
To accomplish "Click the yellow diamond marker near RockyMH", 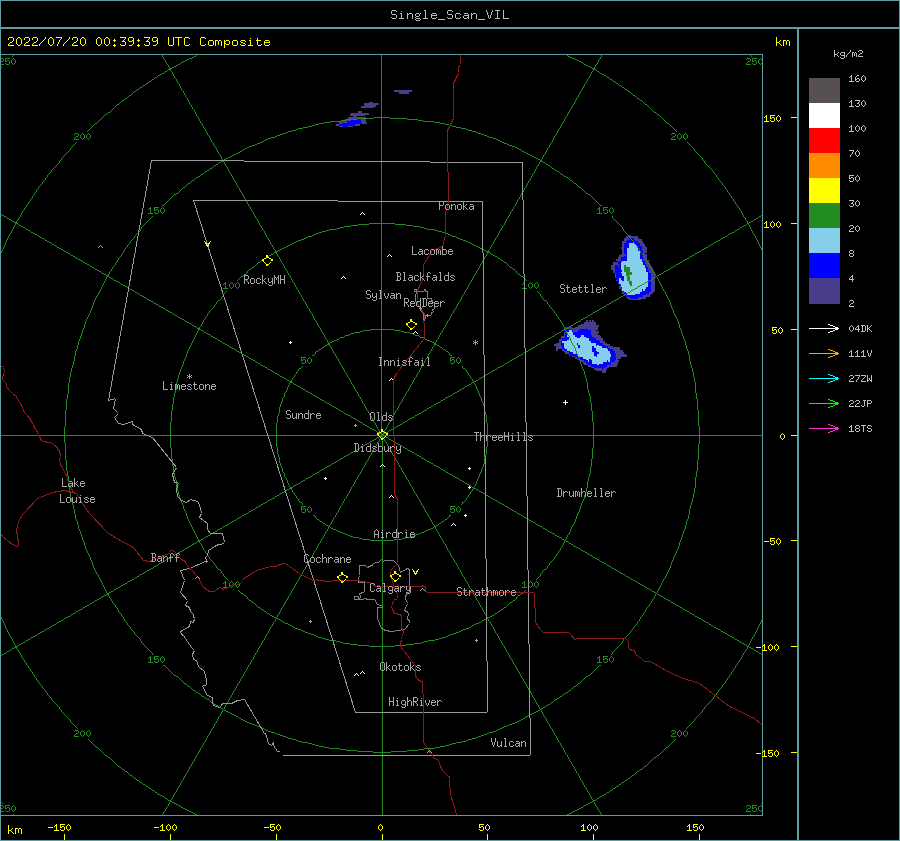I will pos(267,261).
